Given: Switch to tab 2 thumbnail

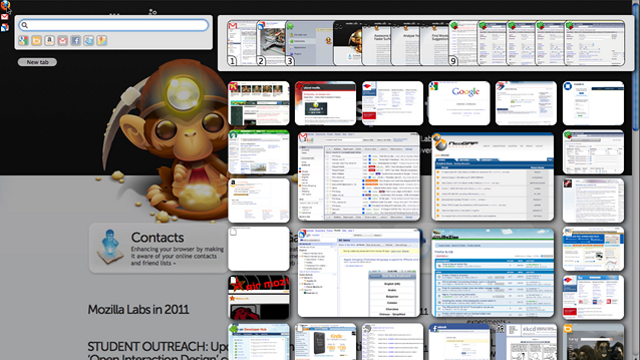Looking at the screenshot, I should (271, 43).
